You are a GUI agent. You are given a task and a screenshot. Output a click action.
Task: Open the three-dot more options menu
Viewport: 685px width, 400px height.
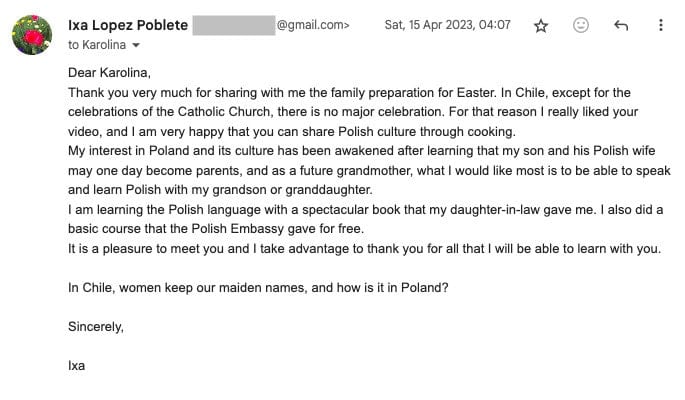click(x=661, y=26)
